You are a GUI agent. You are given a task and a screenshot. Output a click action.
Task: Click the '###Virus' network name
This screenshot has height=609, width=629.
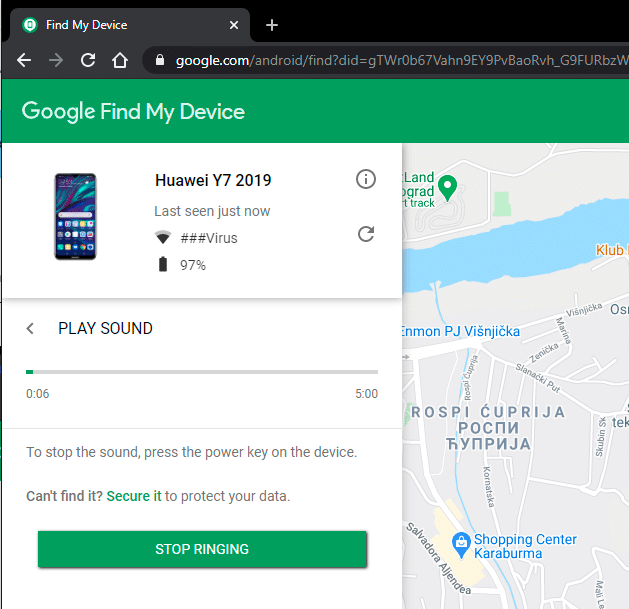point(209,238)
